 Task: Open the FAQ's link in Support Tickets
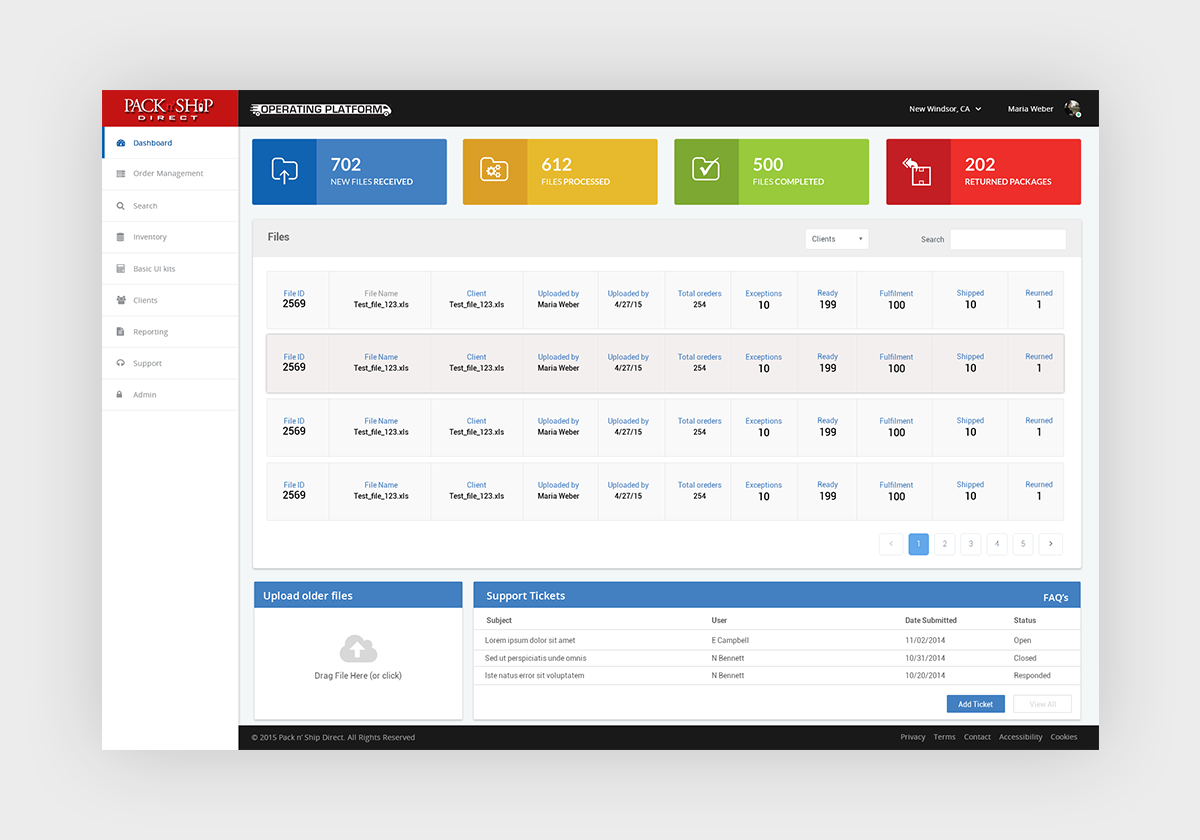1055,598
